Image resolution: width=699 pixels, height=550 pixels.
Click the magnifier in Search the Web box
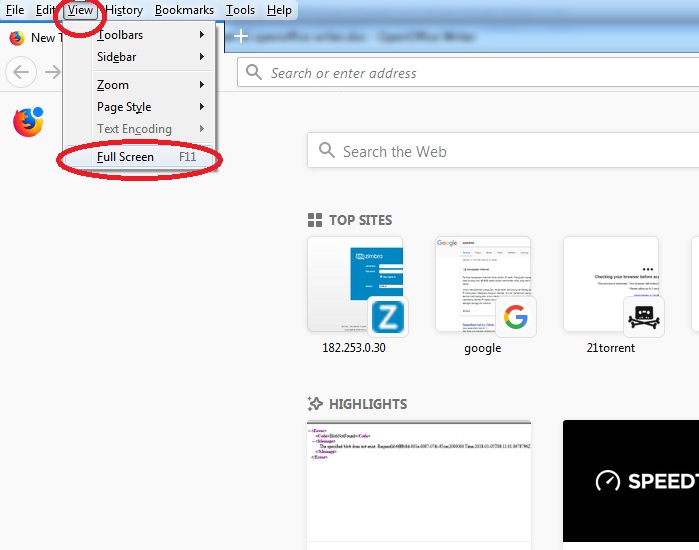tap(327, 151)
